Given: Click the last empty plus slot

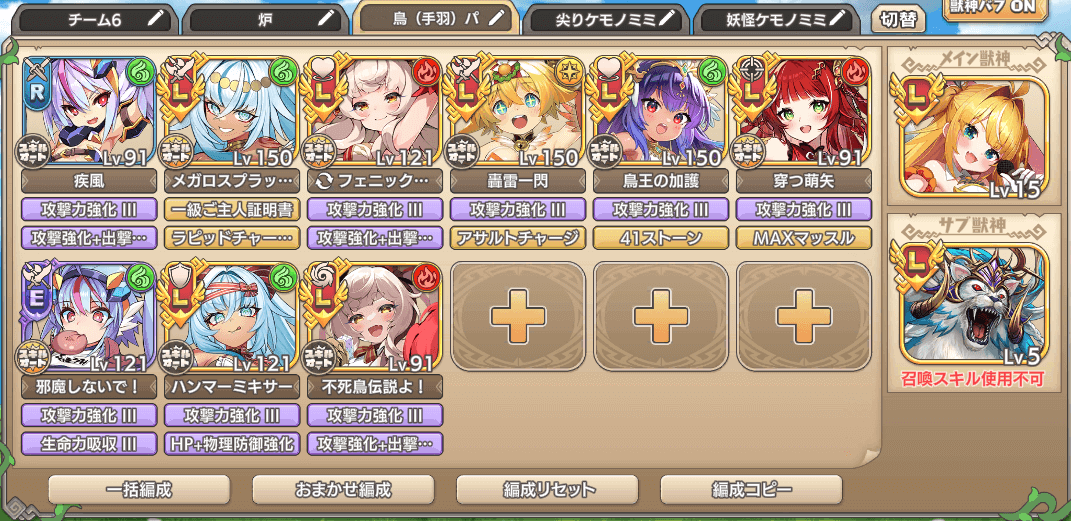Looking at the screenshot, I should 804,316.
